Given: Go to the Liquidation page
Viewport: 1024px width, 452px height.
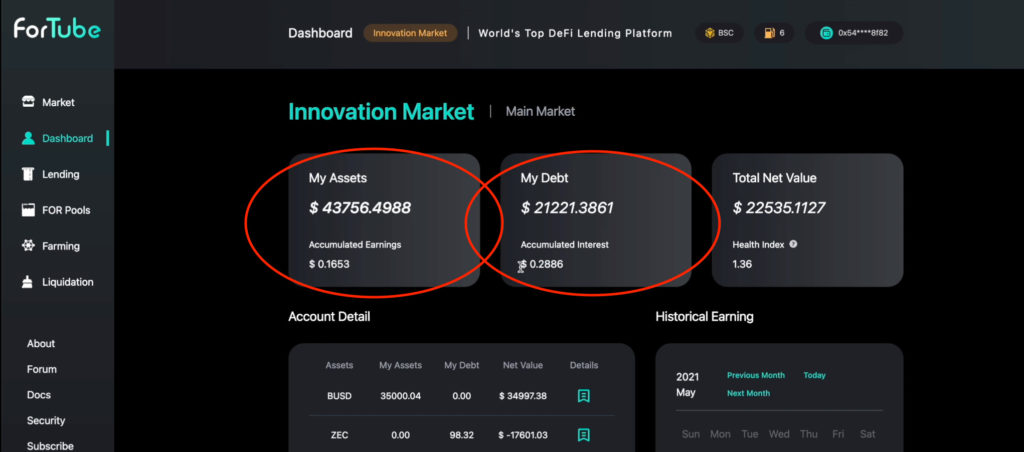Looking at the screenshot, I should pyautogui.click(x=68, y=282).
